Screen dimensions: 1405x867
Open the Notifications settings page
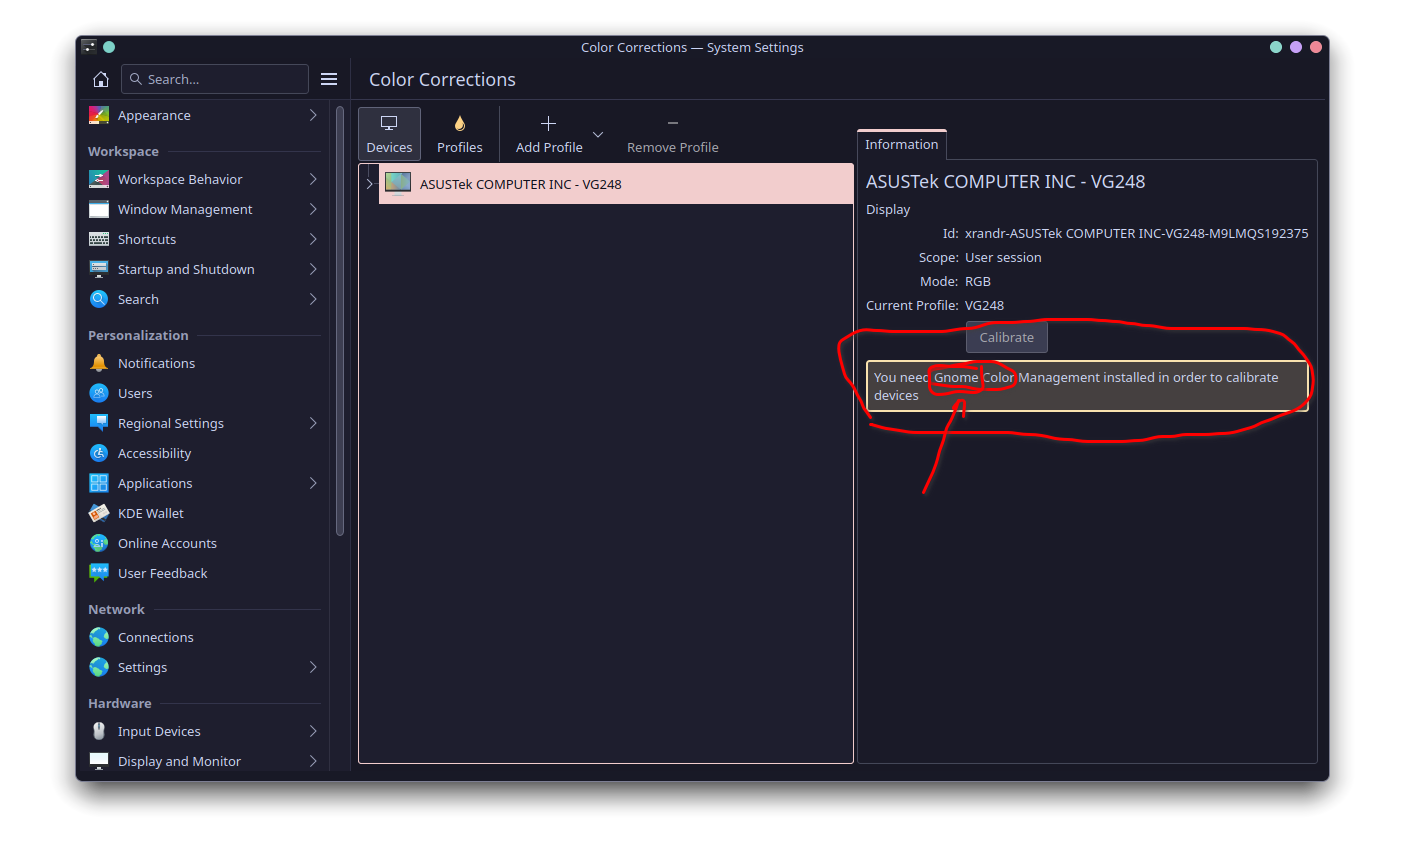tap(205, 363)
